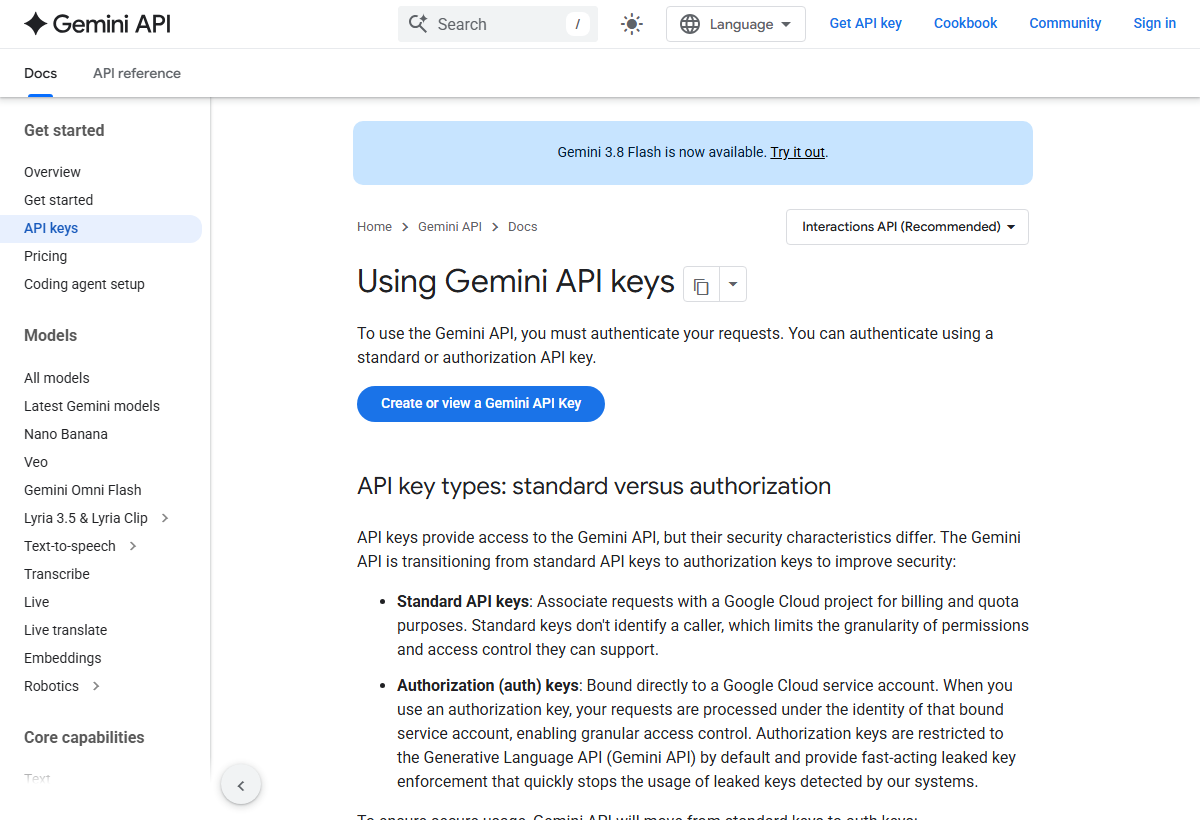Go to Gemini API breadcrumb
The width and height of the screenshot is (1200, 820).
coord(450,227)
